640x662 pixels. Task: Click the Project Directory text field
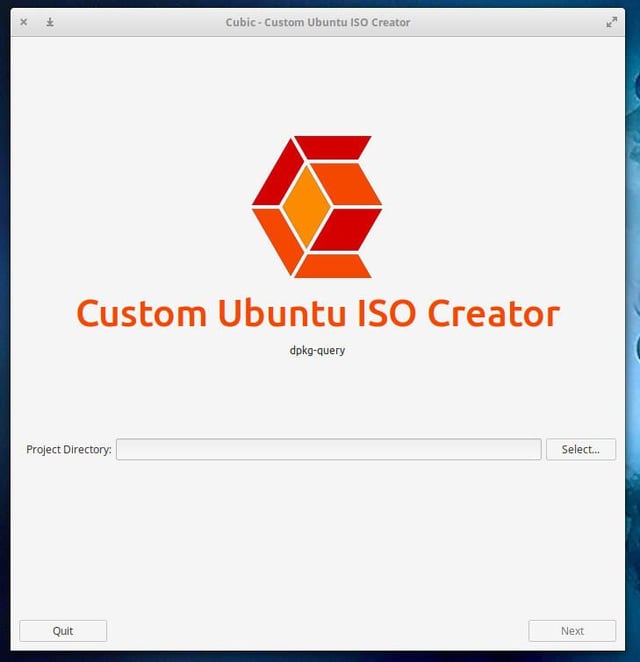pos(328,449)
